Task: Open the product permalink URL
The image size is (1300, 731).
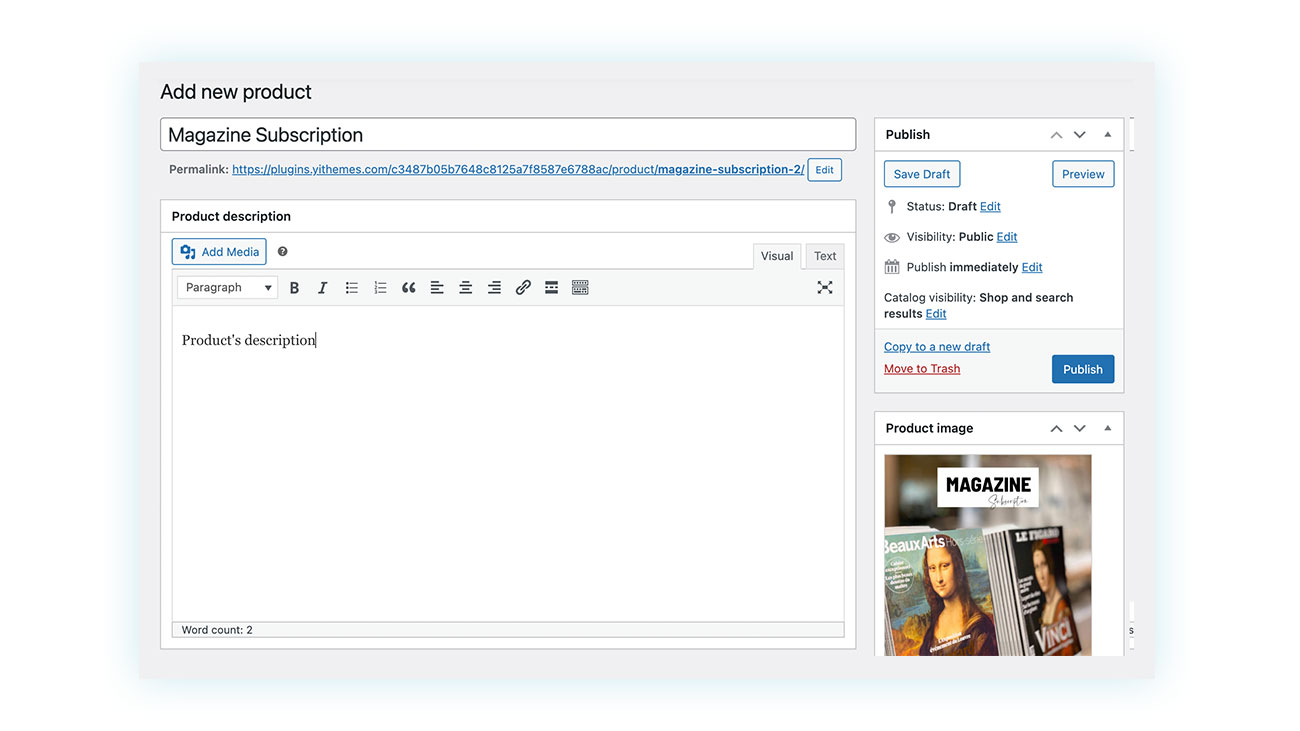Action: (x=518, y=170)
